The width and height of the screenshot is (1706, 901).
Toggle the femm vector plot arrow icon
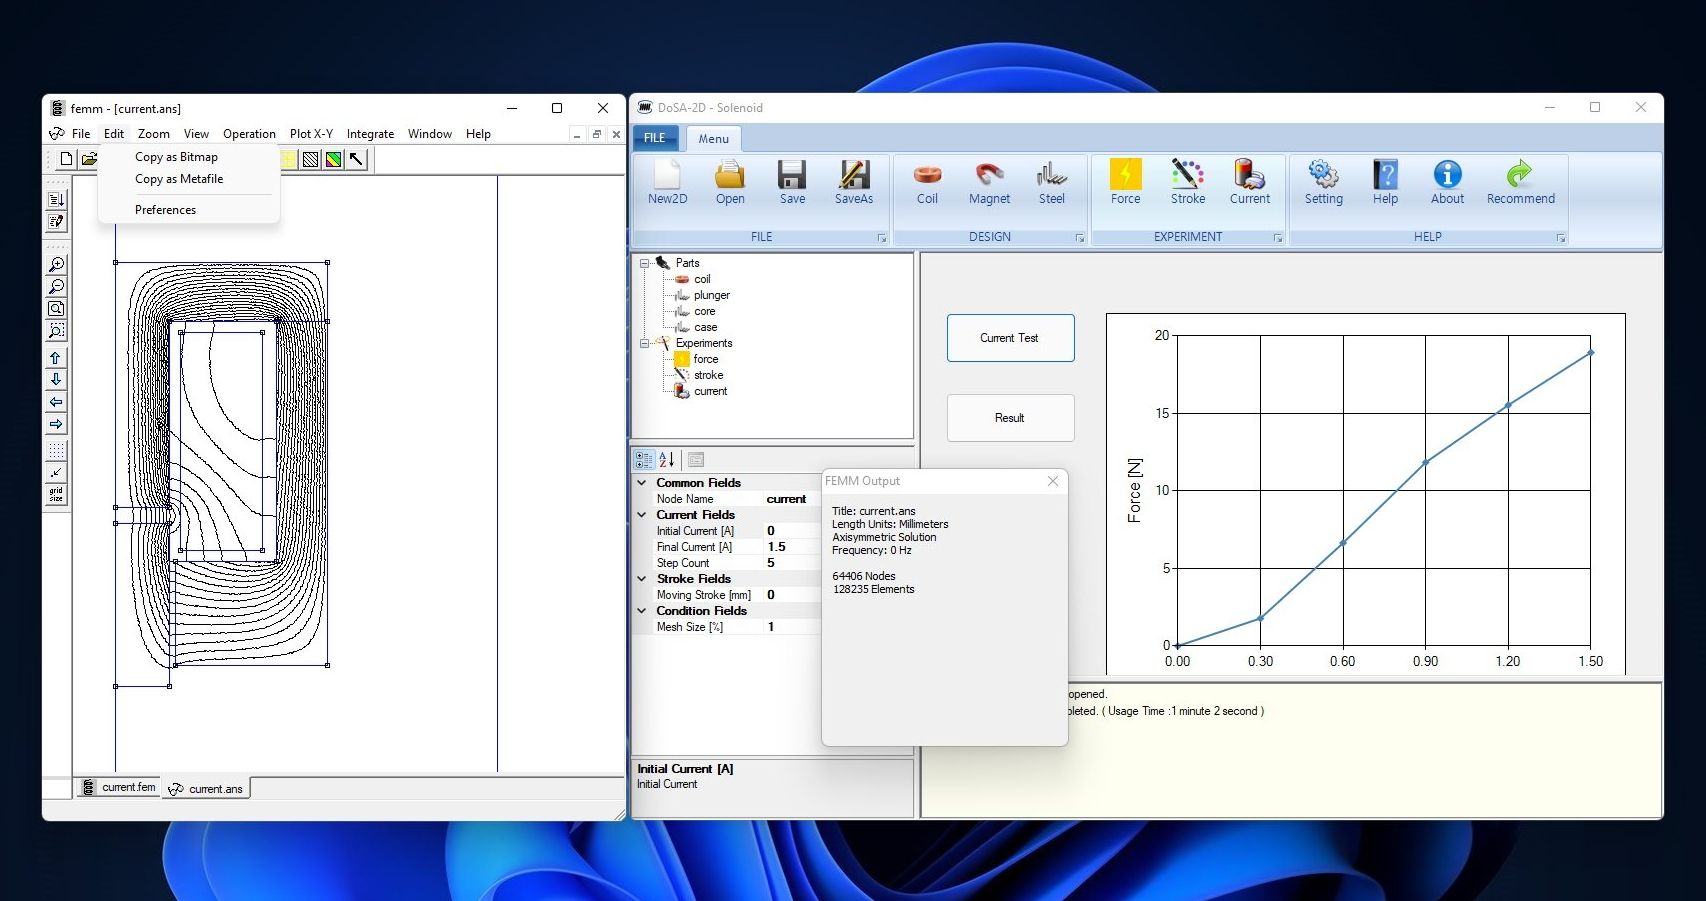[x=356, y=158]
